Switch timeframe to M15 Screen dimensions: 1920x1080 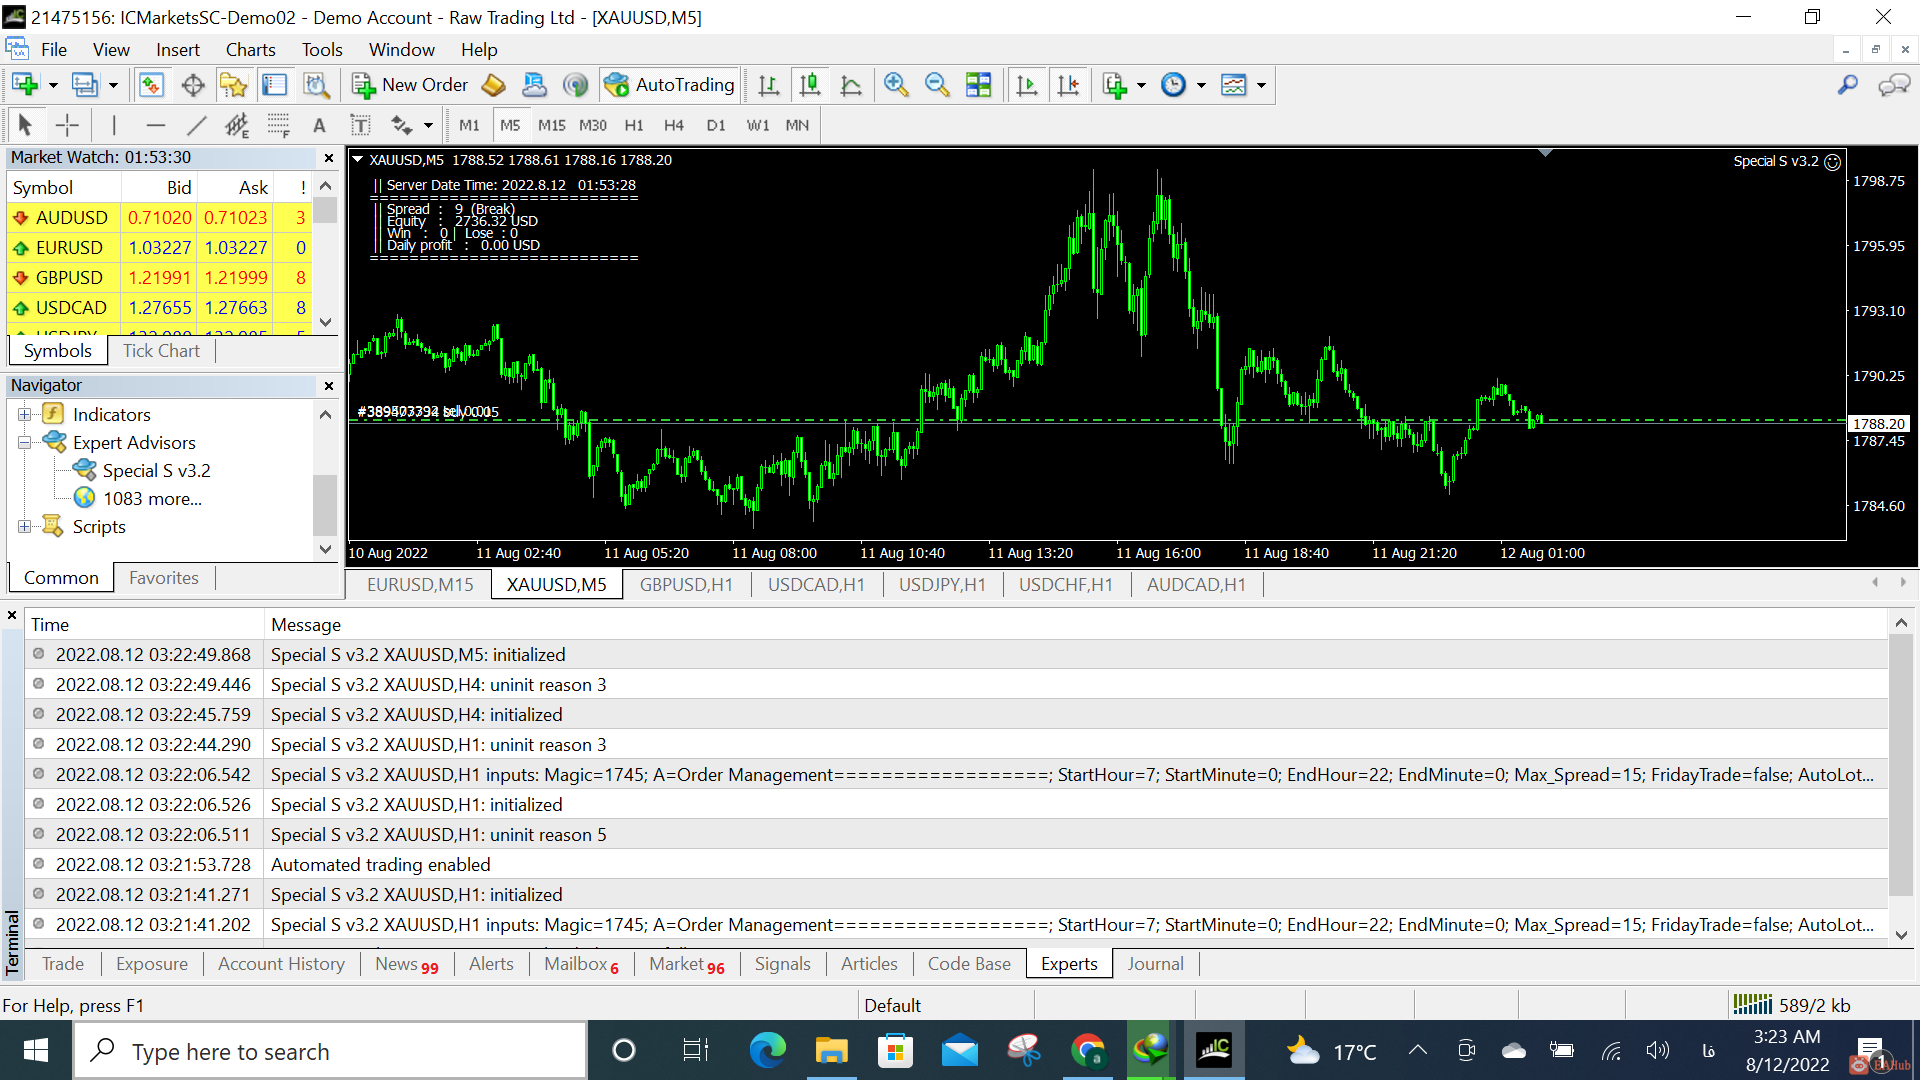click(x=551, y=125)
